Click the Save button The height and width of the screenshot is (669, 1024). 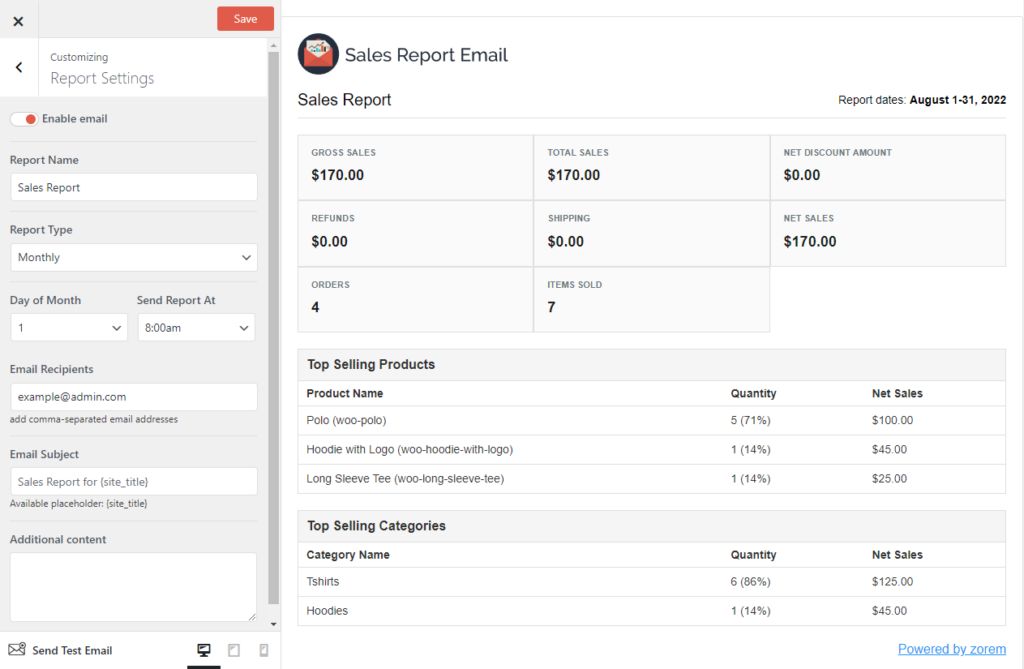coord(246,19)
